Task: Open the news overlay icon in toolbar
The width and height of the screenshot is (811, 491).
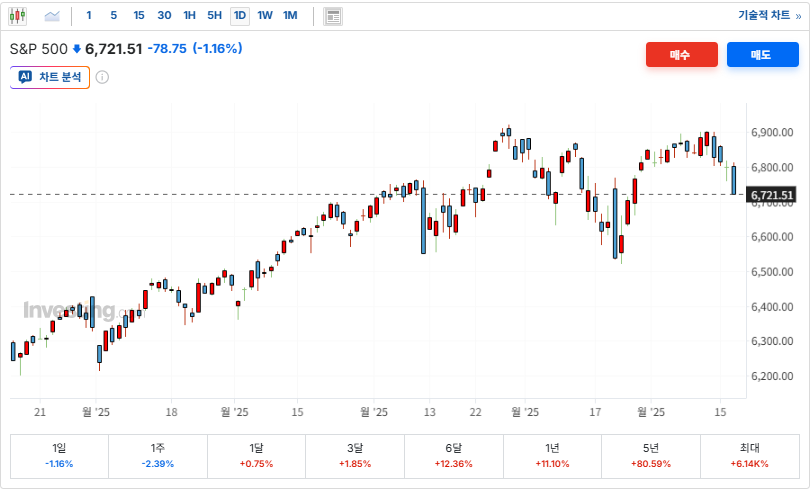Action: (333, 17)
